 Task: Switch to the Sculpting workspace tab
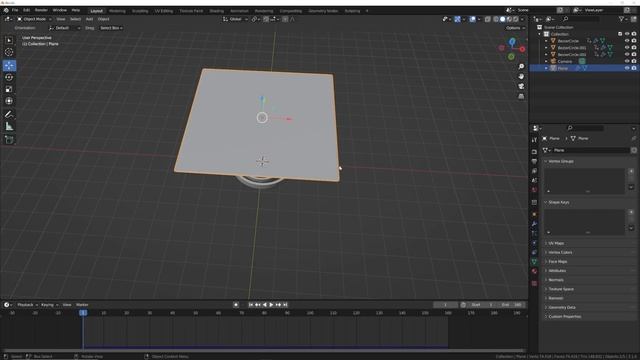click(140, 11)
